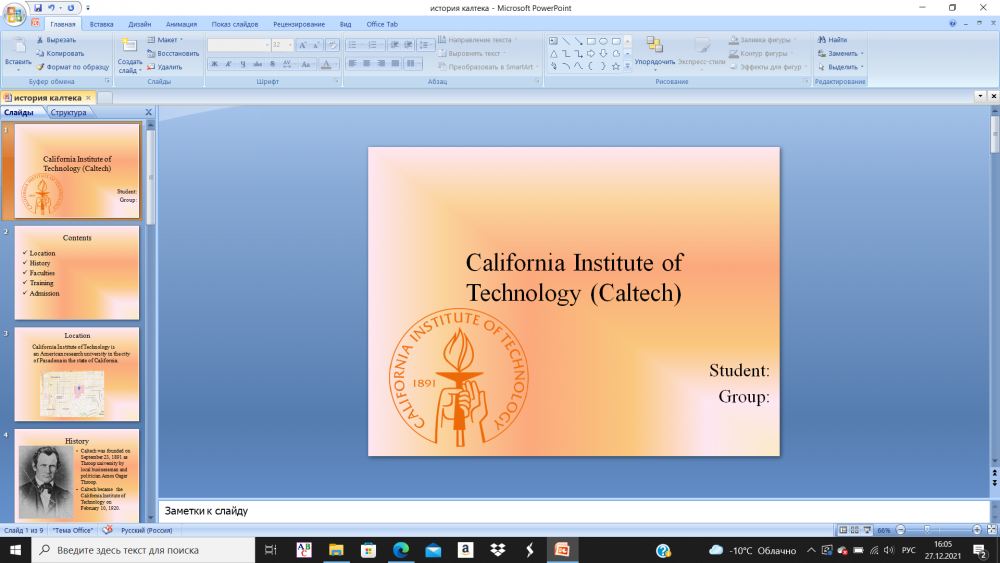Image resolution: width=1000 pixels, height=563 pixels.
Task: Open the font name combo box
Action: point(239,45)
